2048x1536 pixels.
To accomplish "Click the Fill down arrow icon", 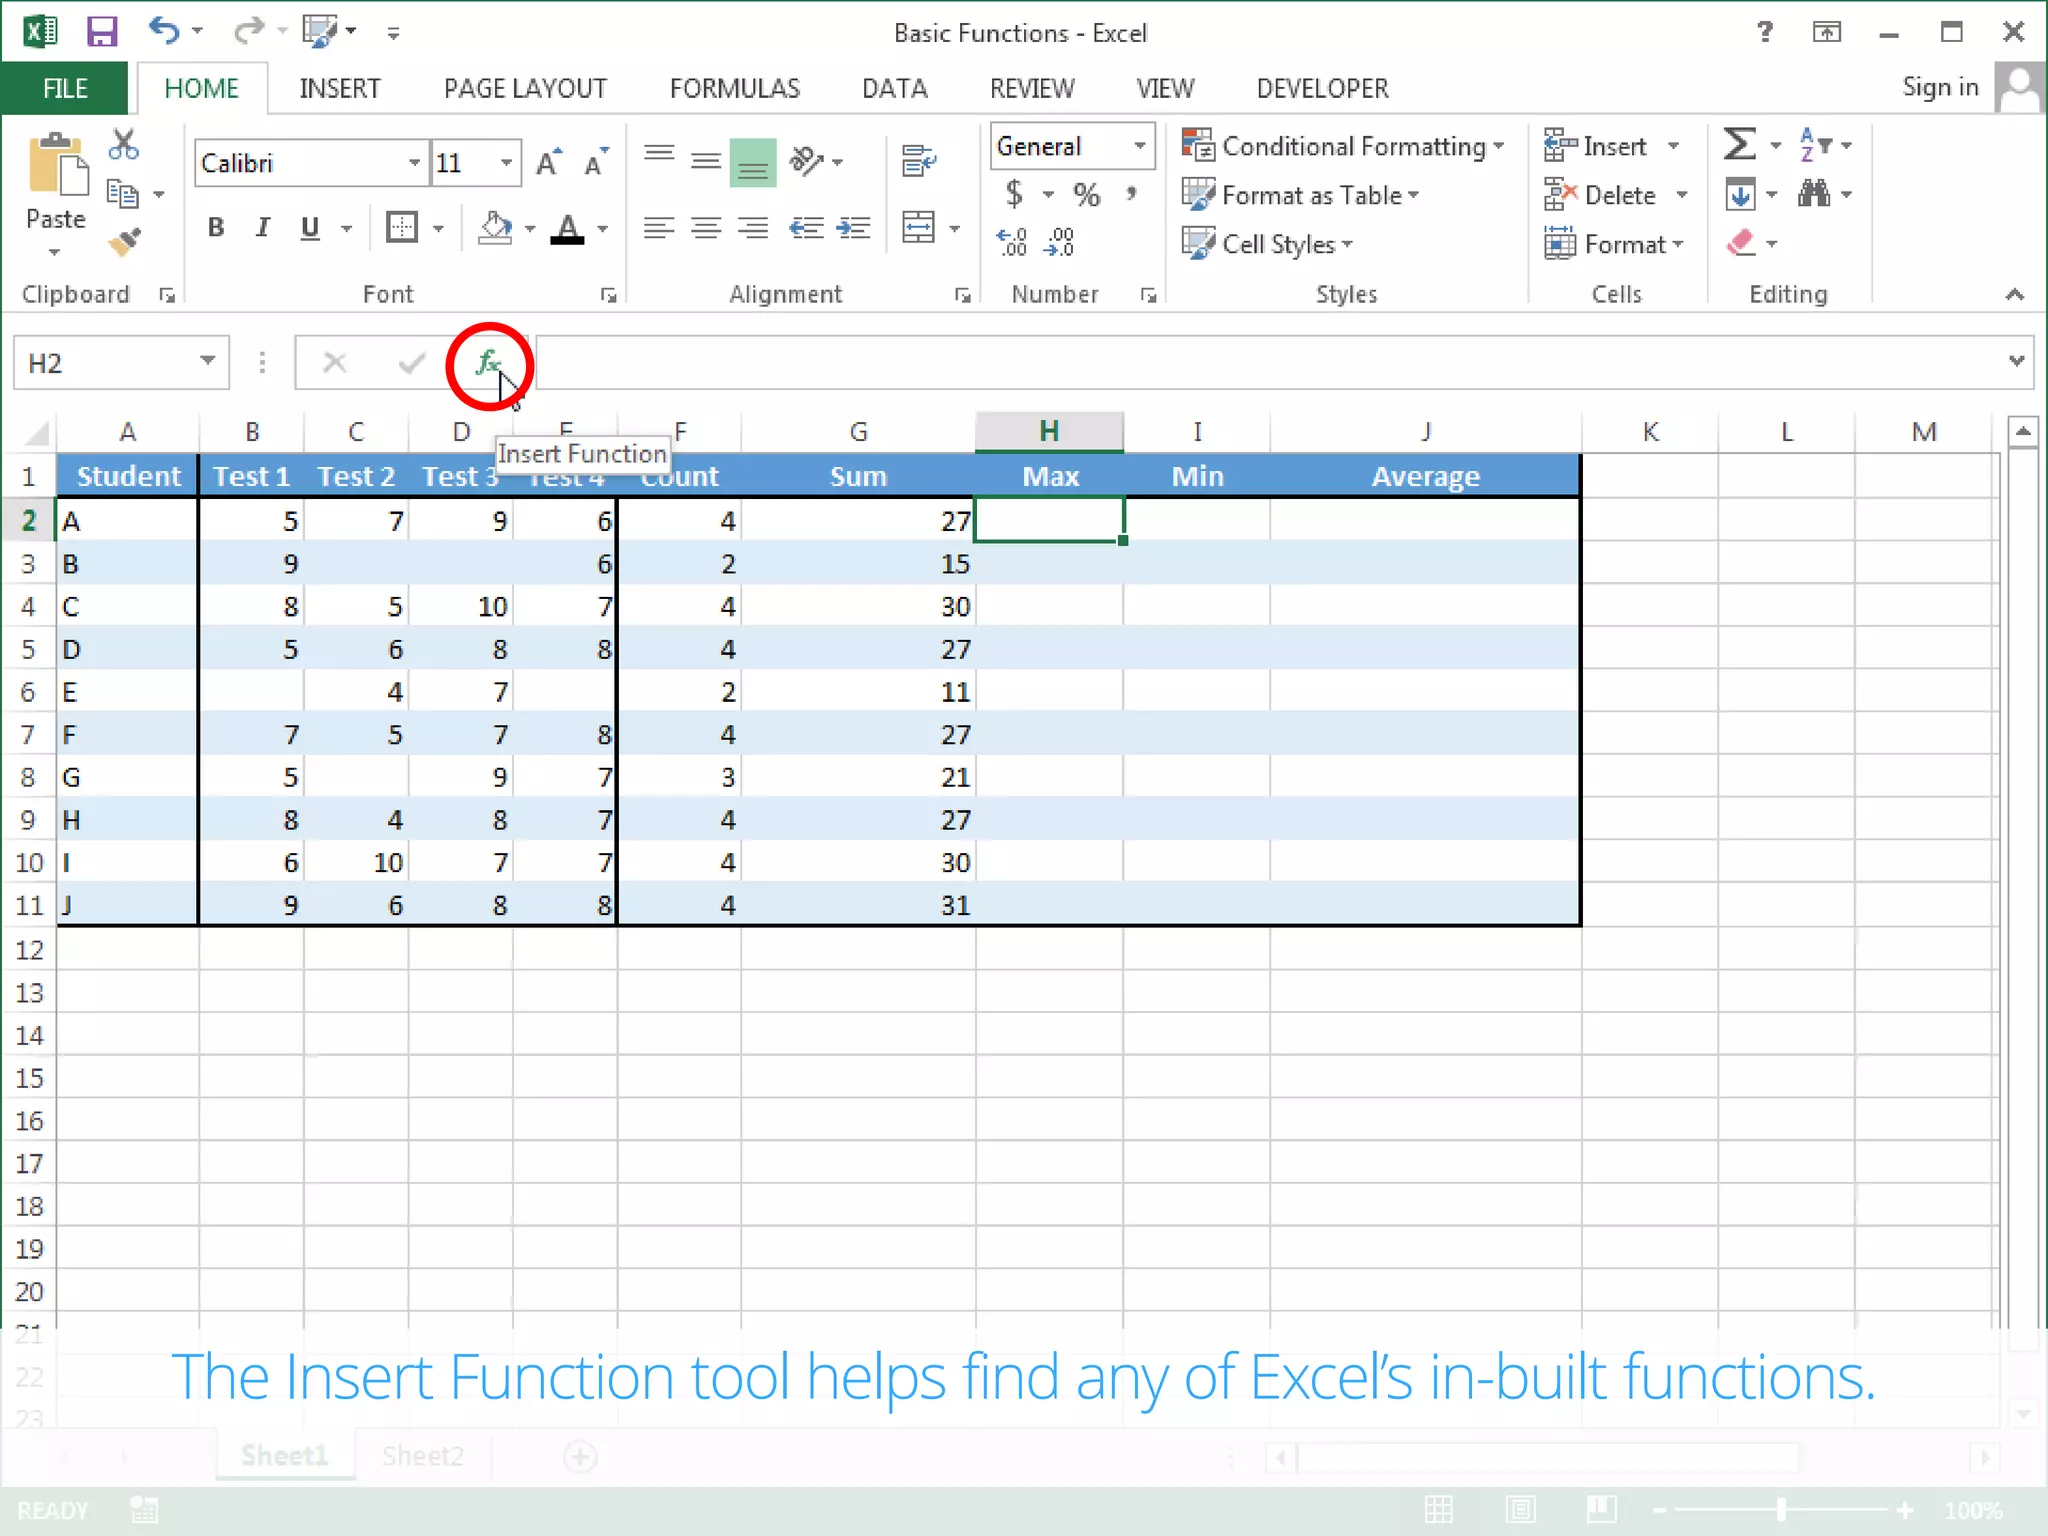I will point(1740,194).
